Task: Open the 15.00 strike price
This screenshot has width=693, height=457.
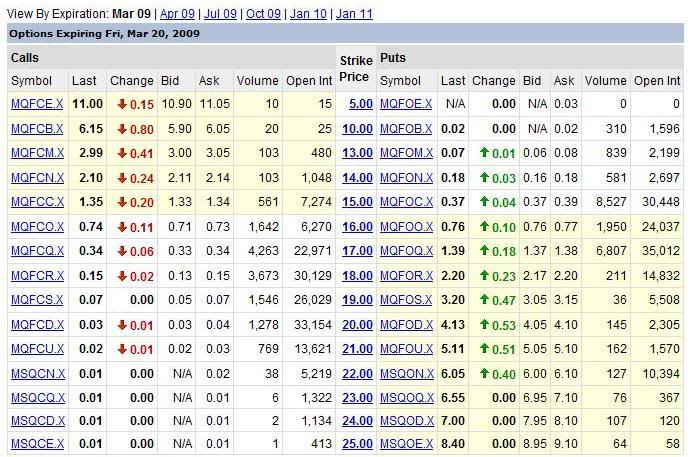Action: click(x=357, y=201)
